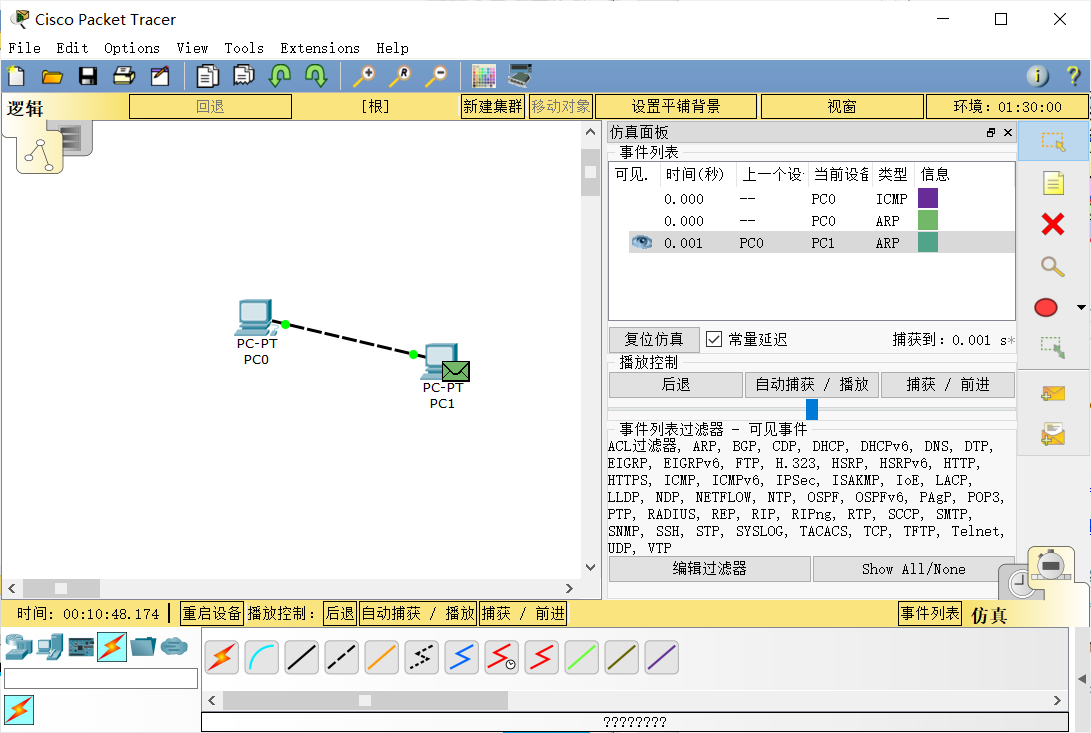Click green info box of PC0 ARP event
Image resolution: width=1091 pixels, height=733 pixels.
click(x=927, y=221)
